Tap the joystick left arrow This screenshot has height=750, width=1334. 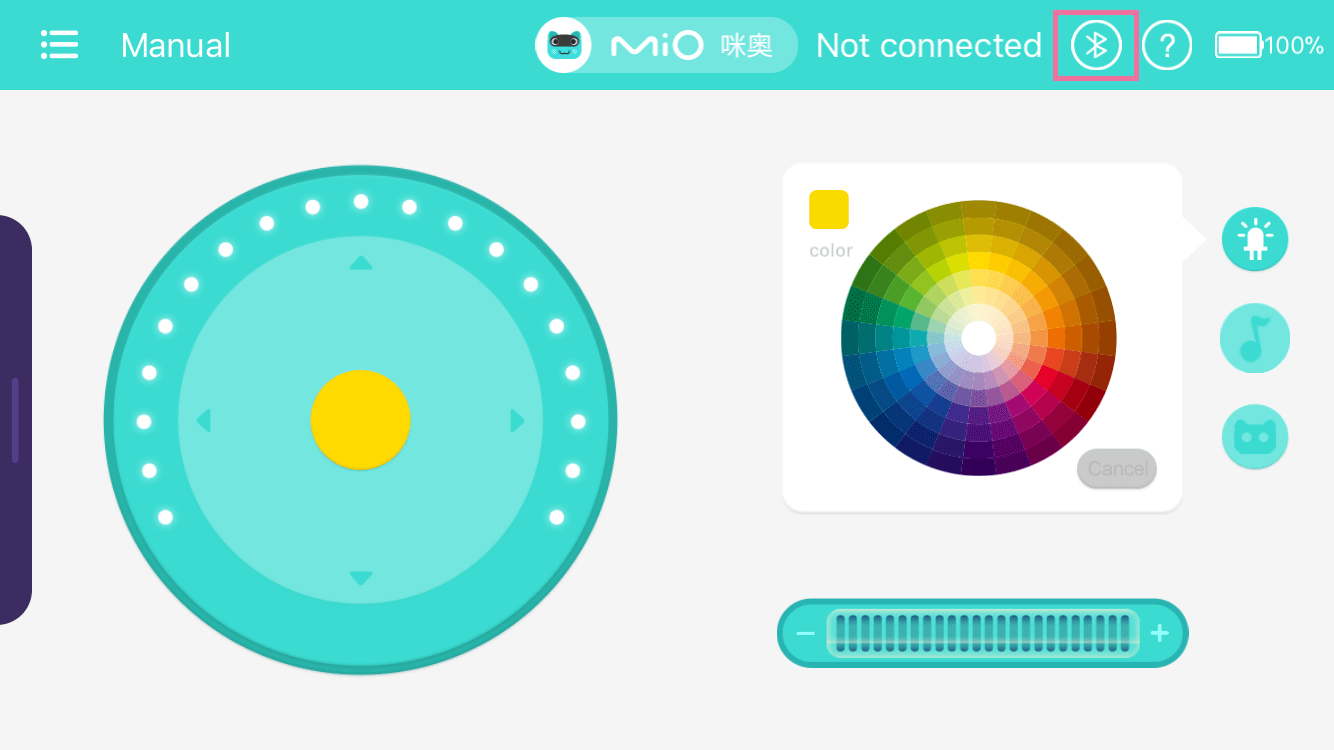pos(204,420)
